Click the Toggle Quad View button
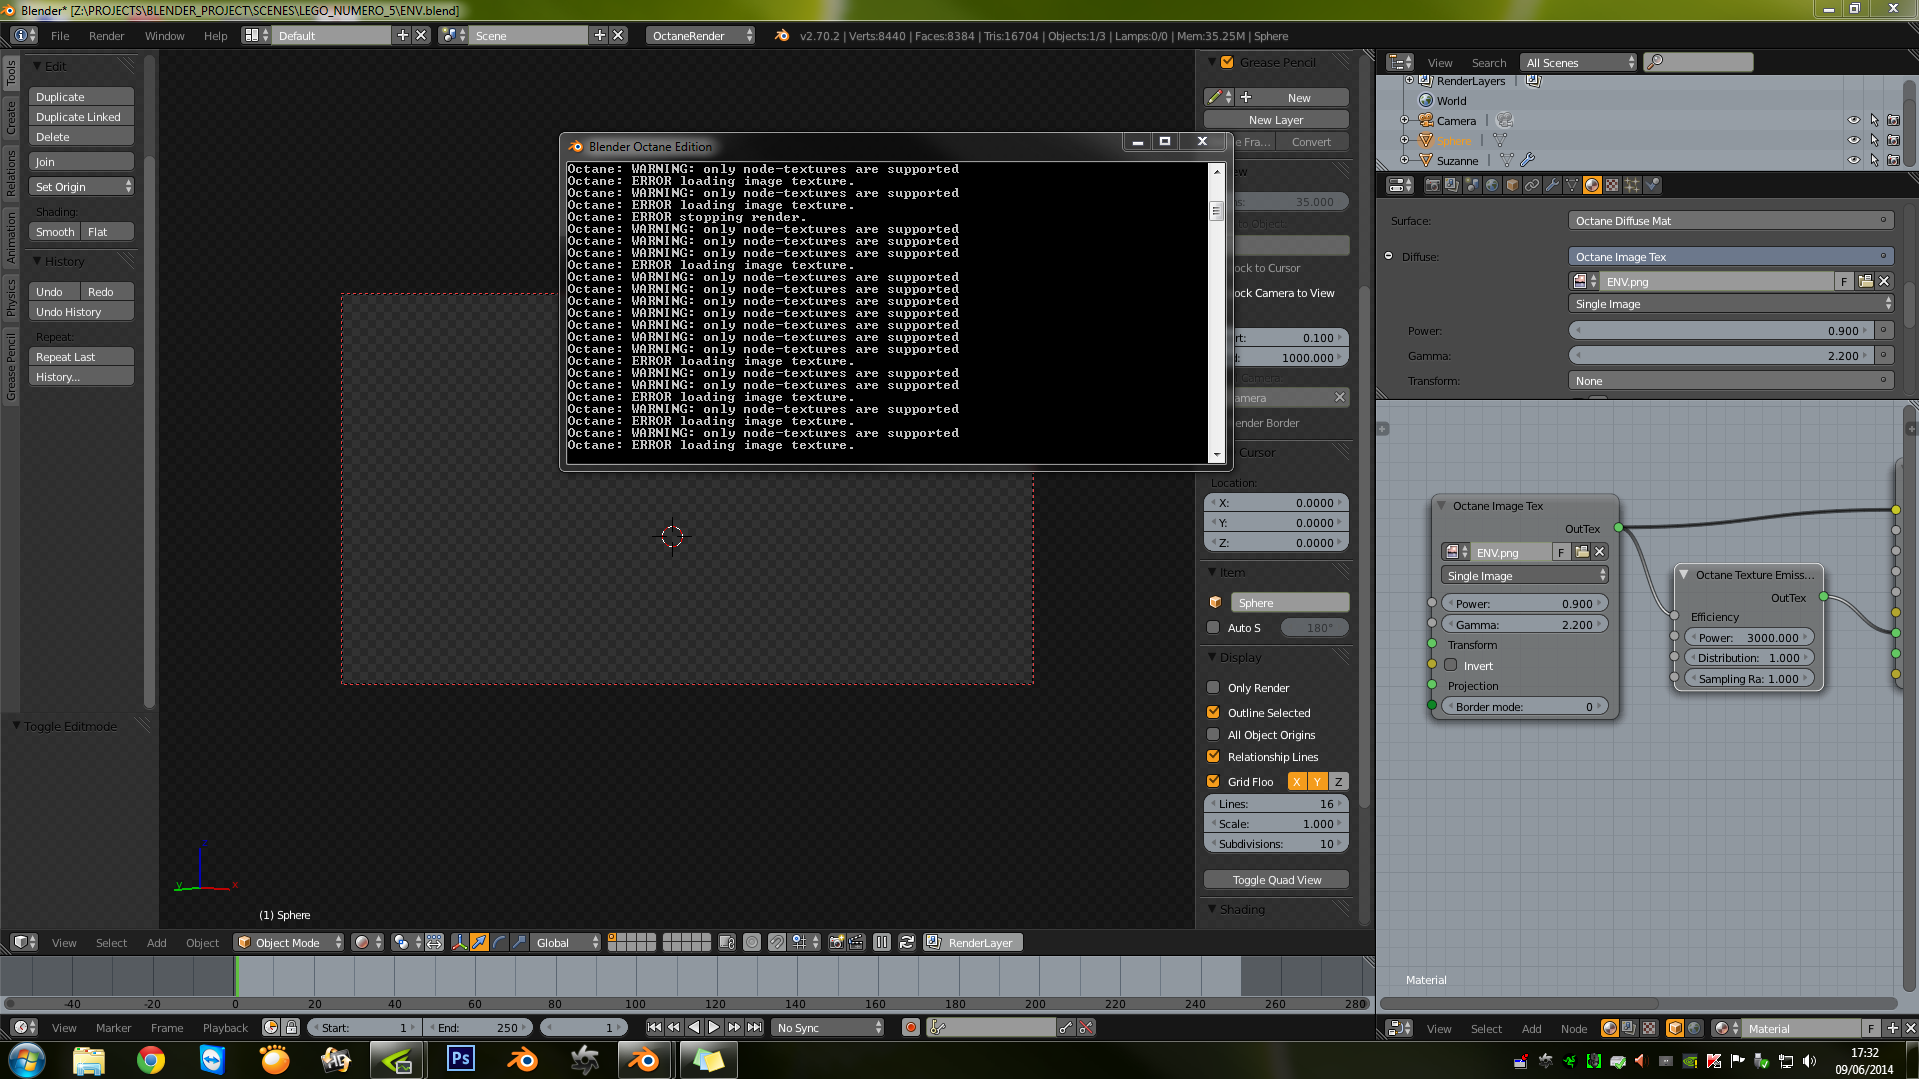Viewport: 1919px width, 1079px height. tap(1276, 880)
